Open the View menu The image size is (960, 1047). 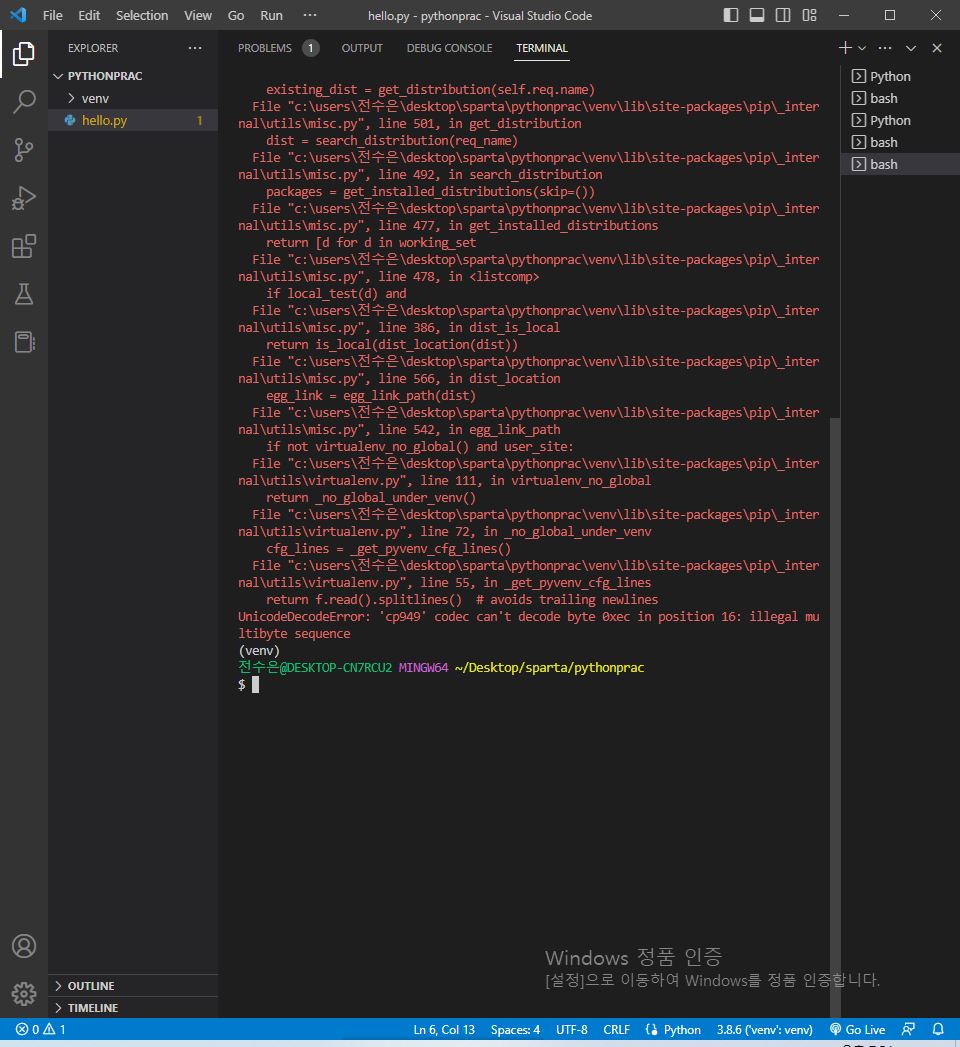coord(198,15)
